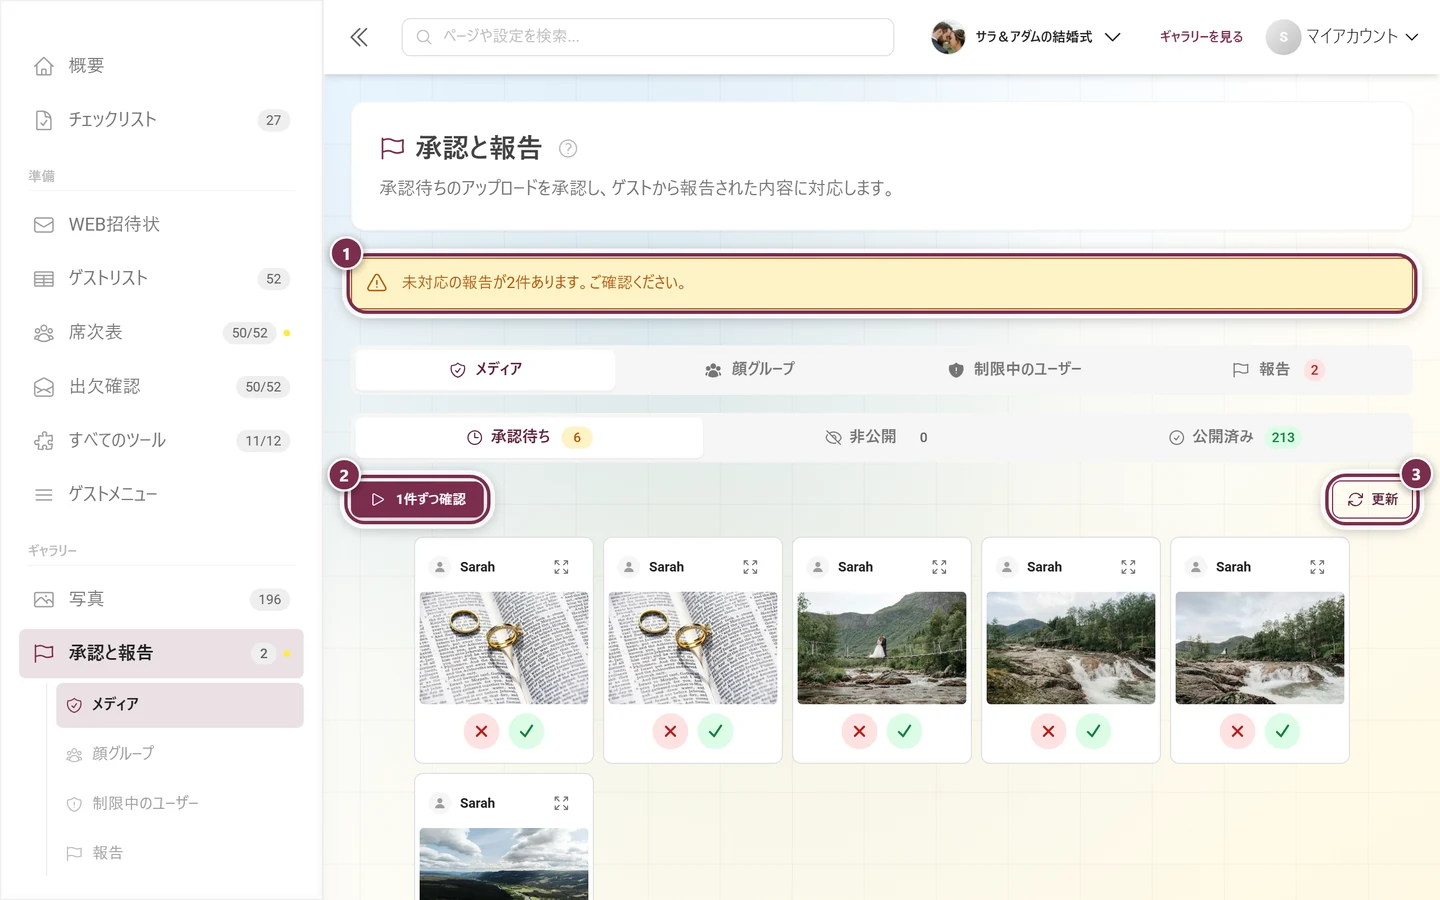
Task: Open 出欠確認 in the sidebar
Action: click(161, 387)
